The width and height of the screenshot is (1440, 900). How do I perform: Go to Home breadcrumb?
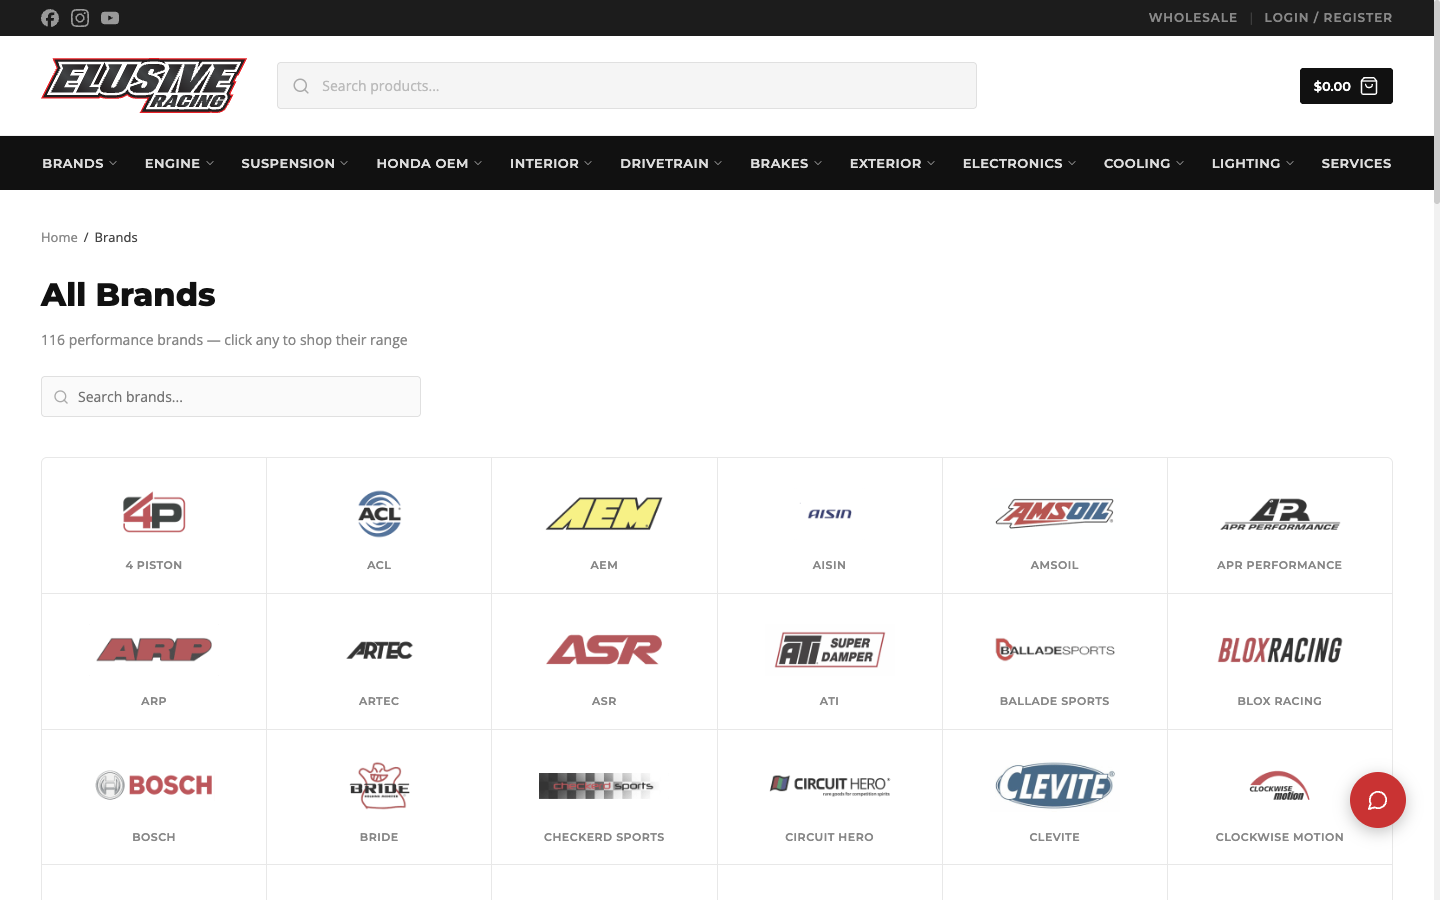pyautogui.click(x=59, y=237)
